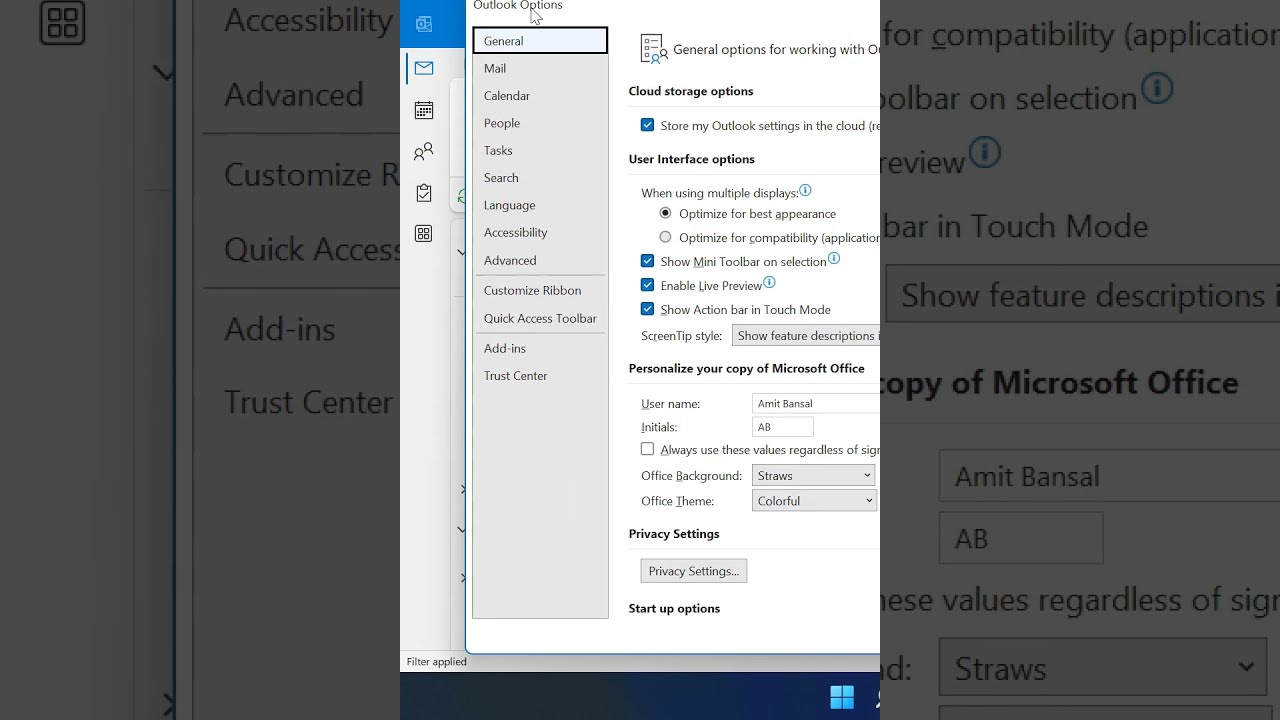Go to the People options category
Image resolution: width=1280 pixels, height=720 pixels.
(x=540, y=123)
